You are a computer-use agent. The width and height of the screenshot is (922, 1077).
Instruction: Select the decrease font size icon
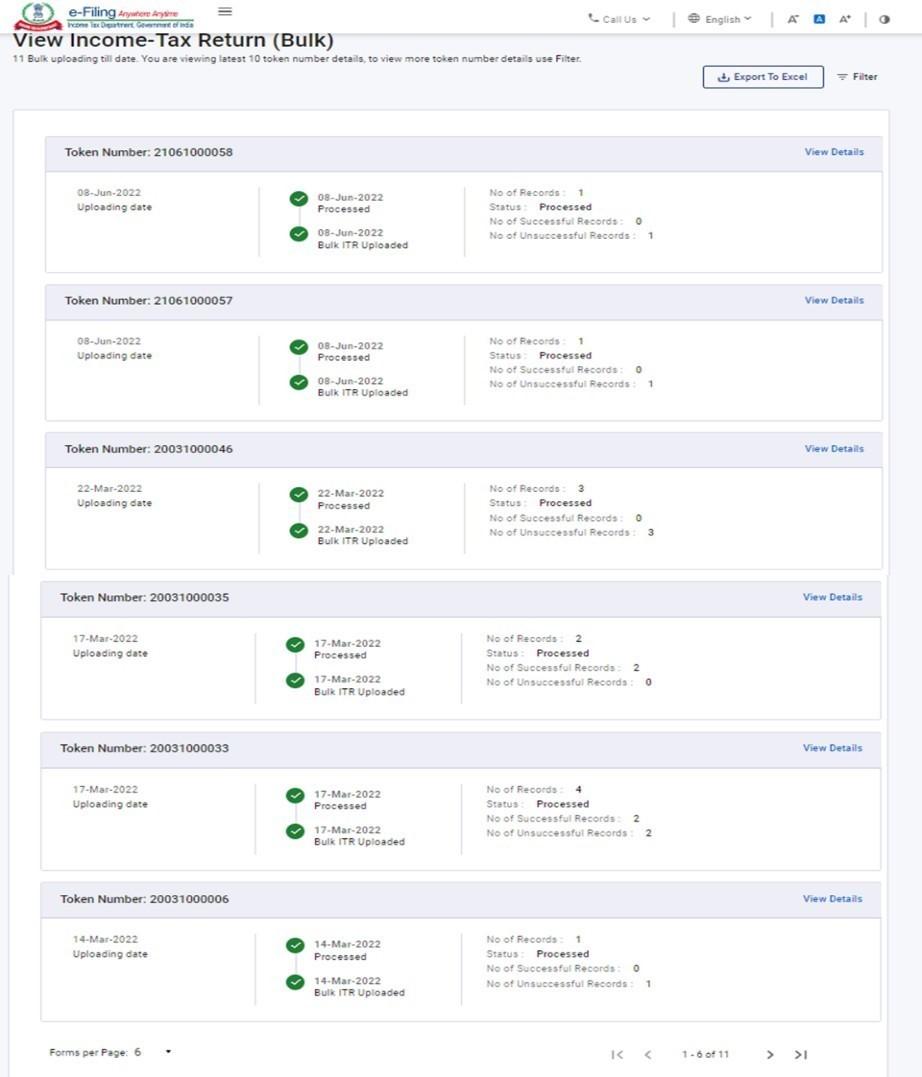click(x=793, y=17)
